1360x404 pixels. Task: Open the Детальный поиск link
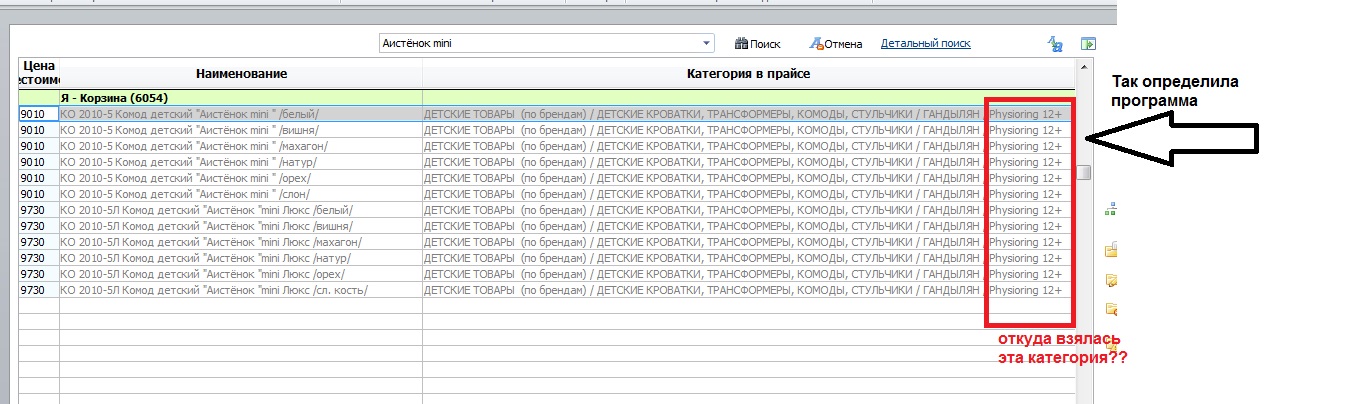point(925,43)
